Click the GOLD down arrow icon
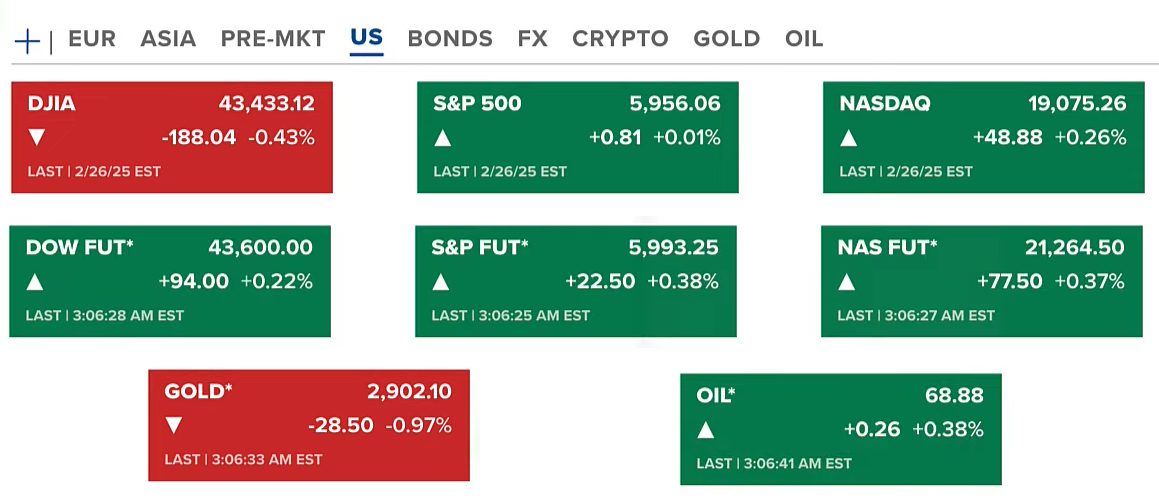 (x=174, y=426)
